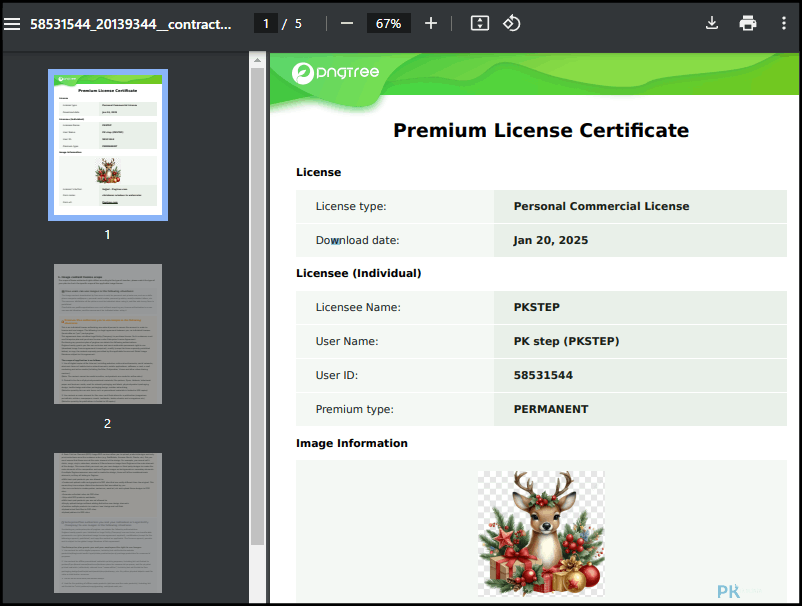
Task: Click the pngtree logo
Action: [336, 73]
